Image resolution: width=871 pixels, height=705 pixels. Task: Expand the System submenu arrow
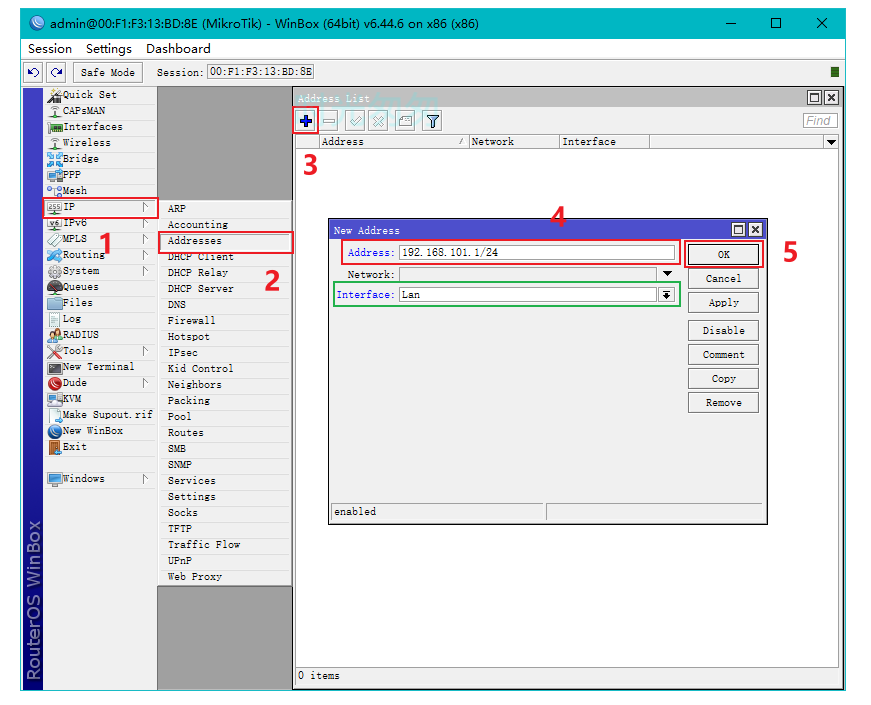[145, 271]
